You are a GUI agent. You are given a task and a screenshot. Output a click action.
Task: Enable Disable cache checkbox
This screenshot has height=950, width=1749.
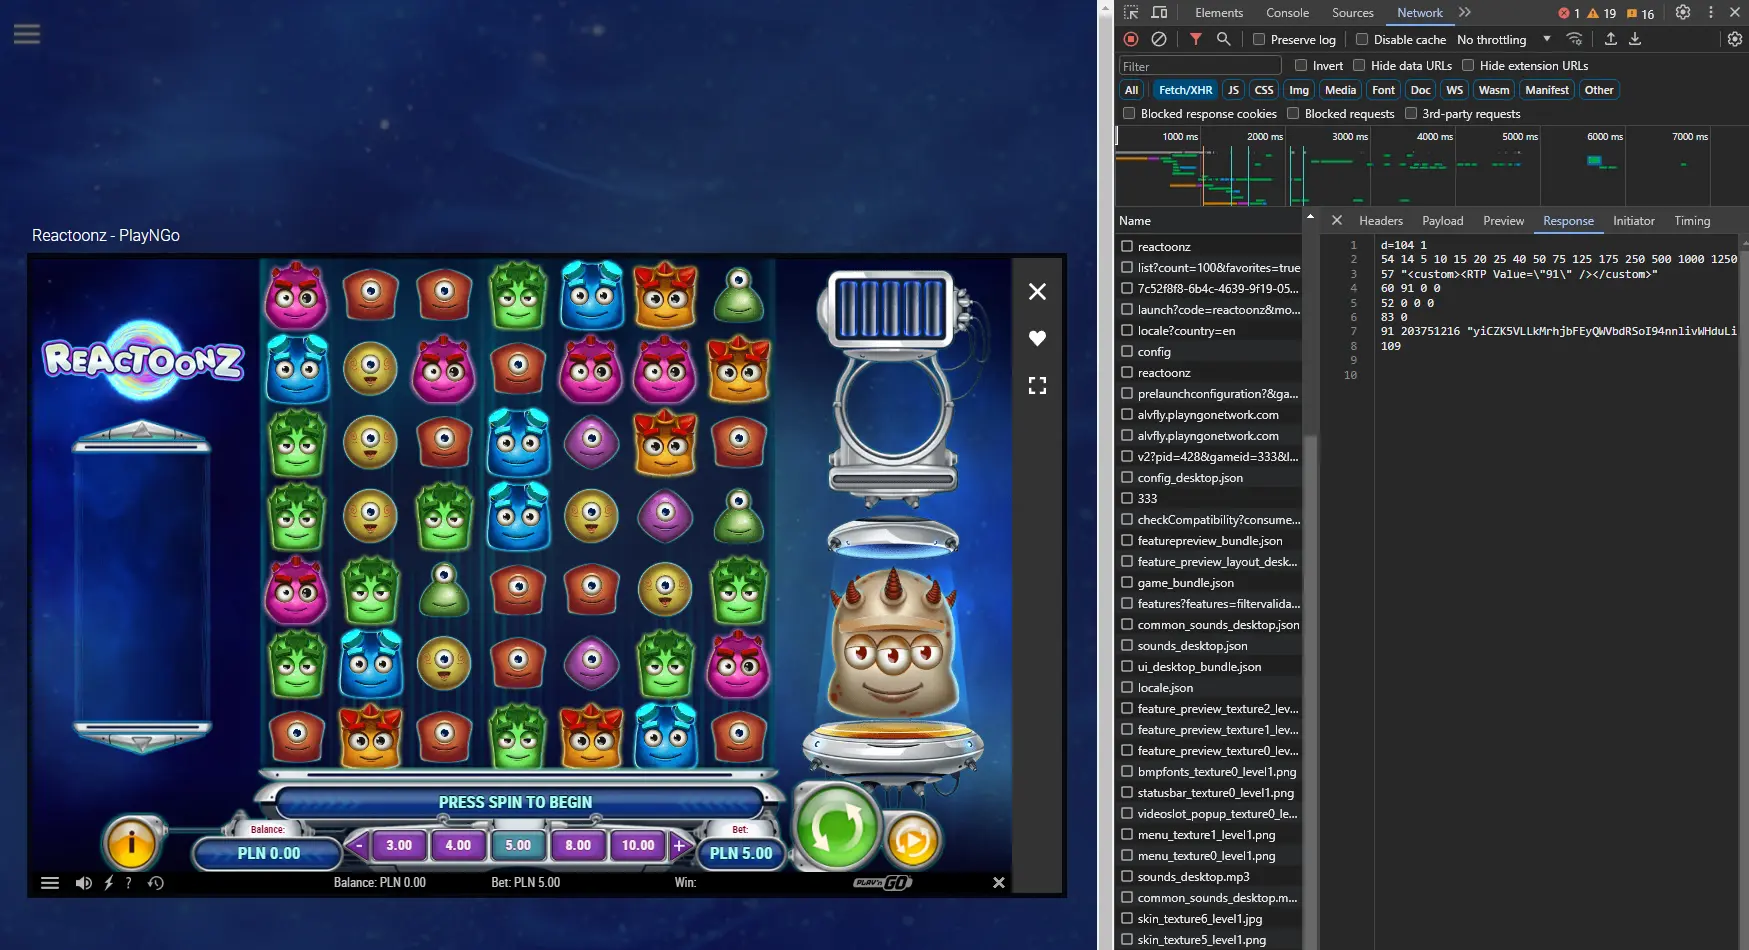(1362, 40)
